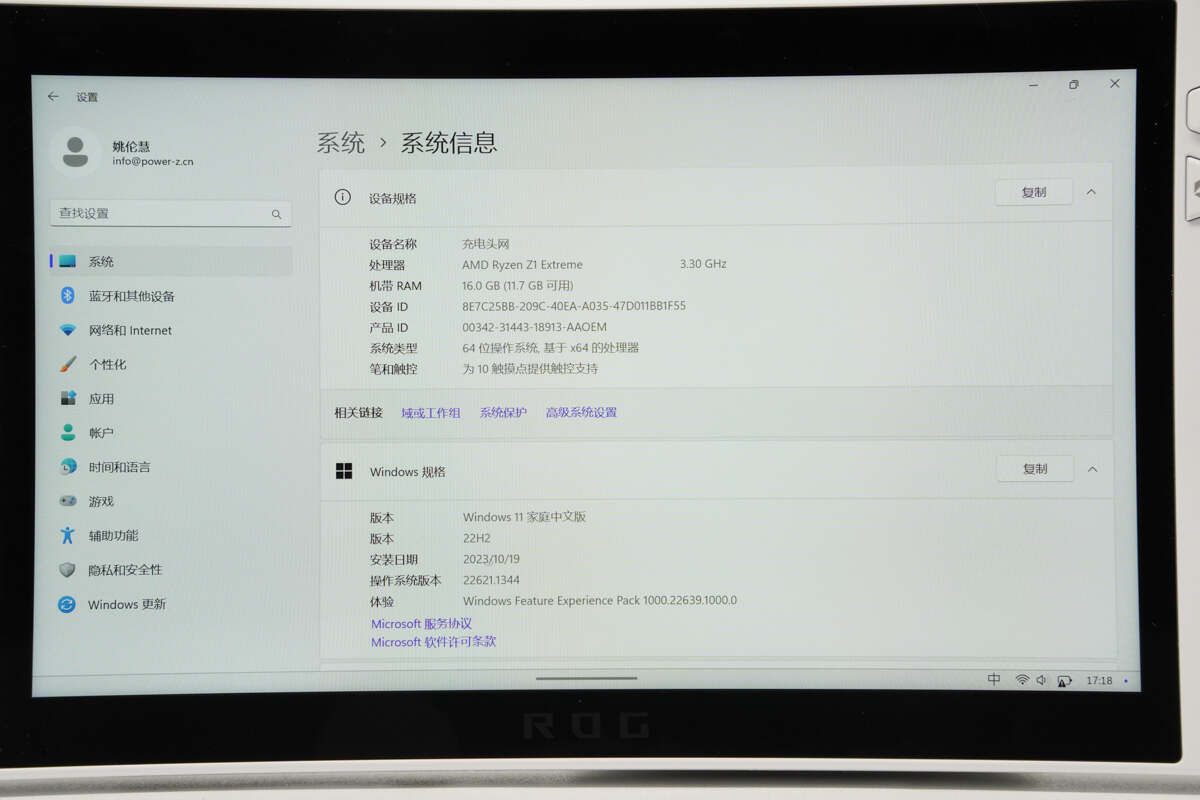Select the Accessibility figure icon

click(x=68, y=535)
